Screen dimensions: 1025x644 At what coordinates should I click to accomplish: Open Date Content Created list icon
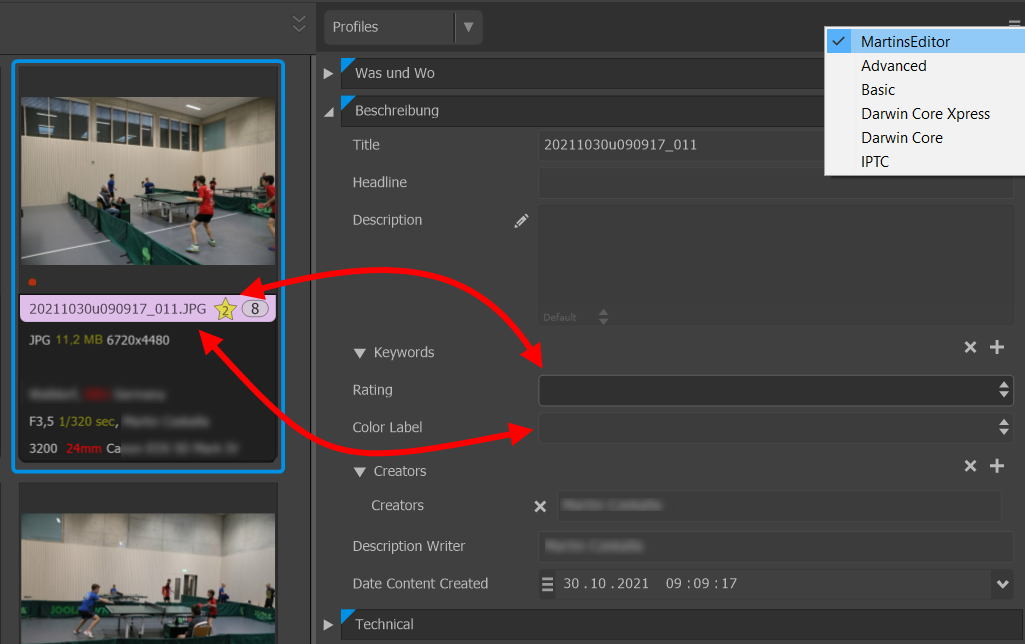547,584
